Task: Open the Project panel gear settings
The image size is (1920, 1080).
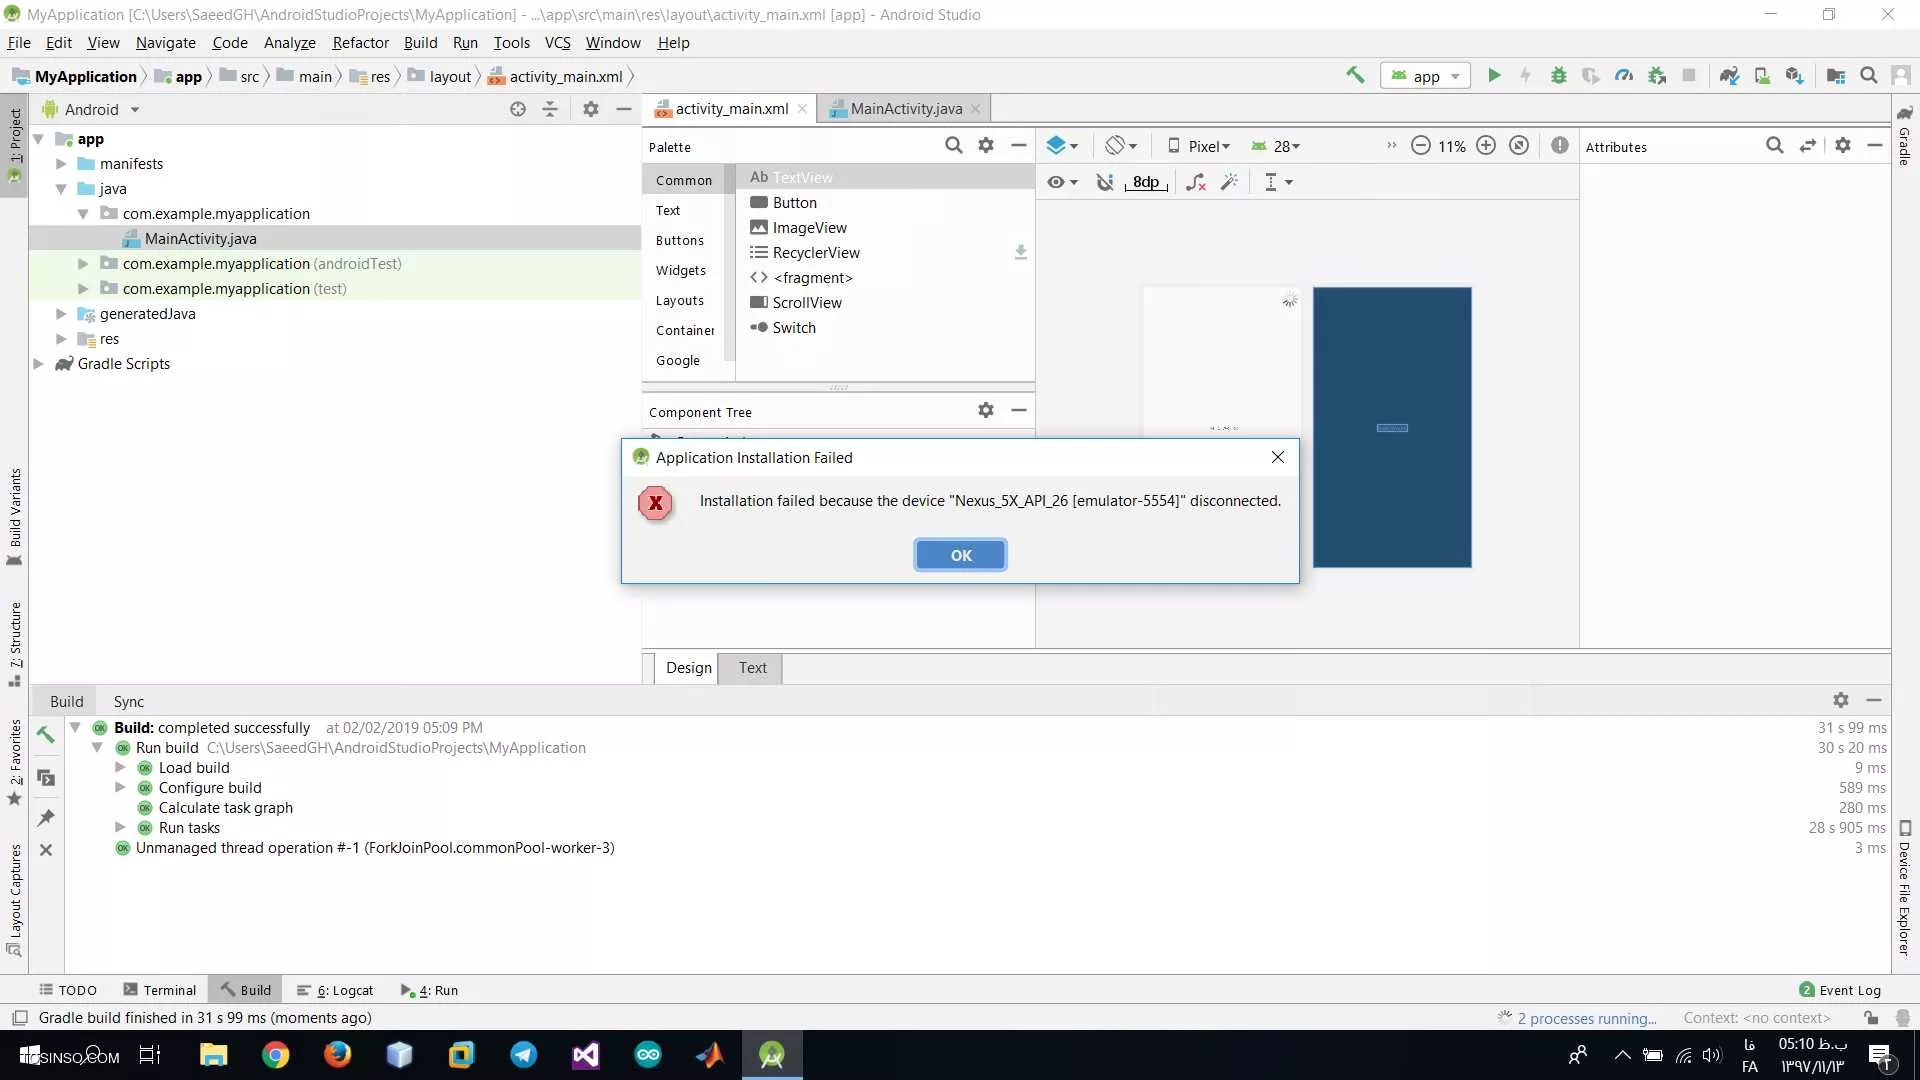Action: point(591,109)
